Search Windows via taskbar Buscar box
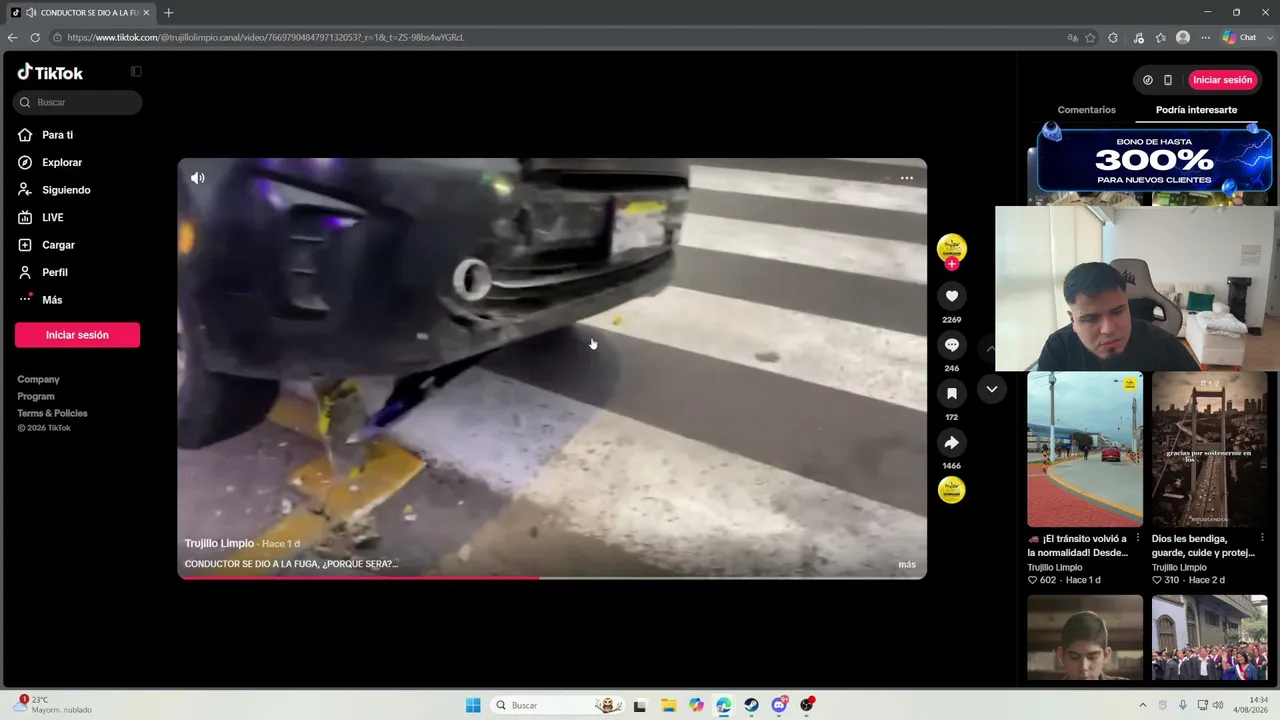Screen dimensions: 1280x720 tap(559, 705)
